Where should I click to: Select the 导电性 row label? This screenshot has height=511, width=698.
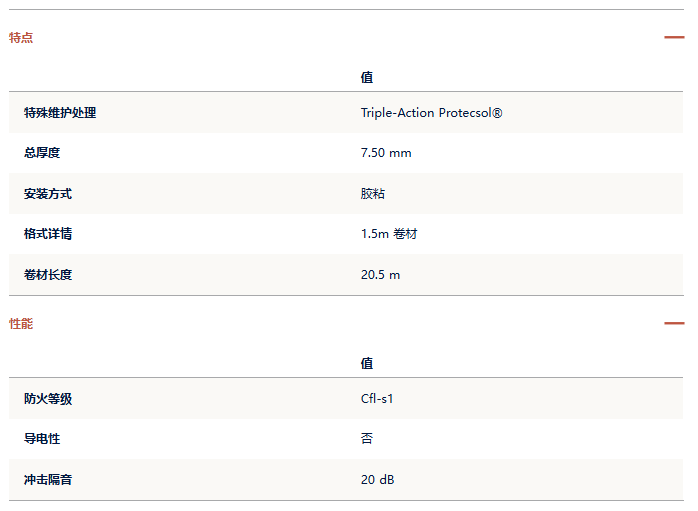pyautogui.click(x=42, y=438)
